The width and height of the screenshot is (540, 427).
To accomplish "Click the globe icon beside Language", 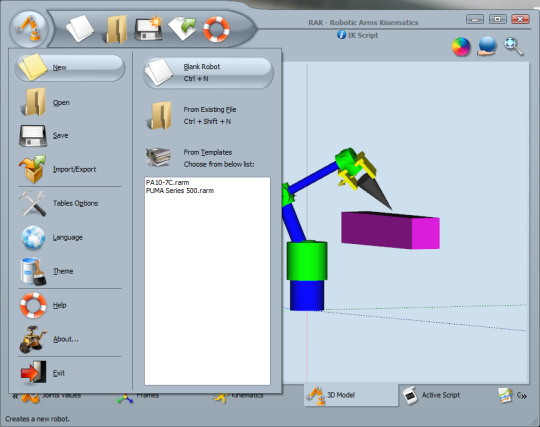I will pos(33,238).
